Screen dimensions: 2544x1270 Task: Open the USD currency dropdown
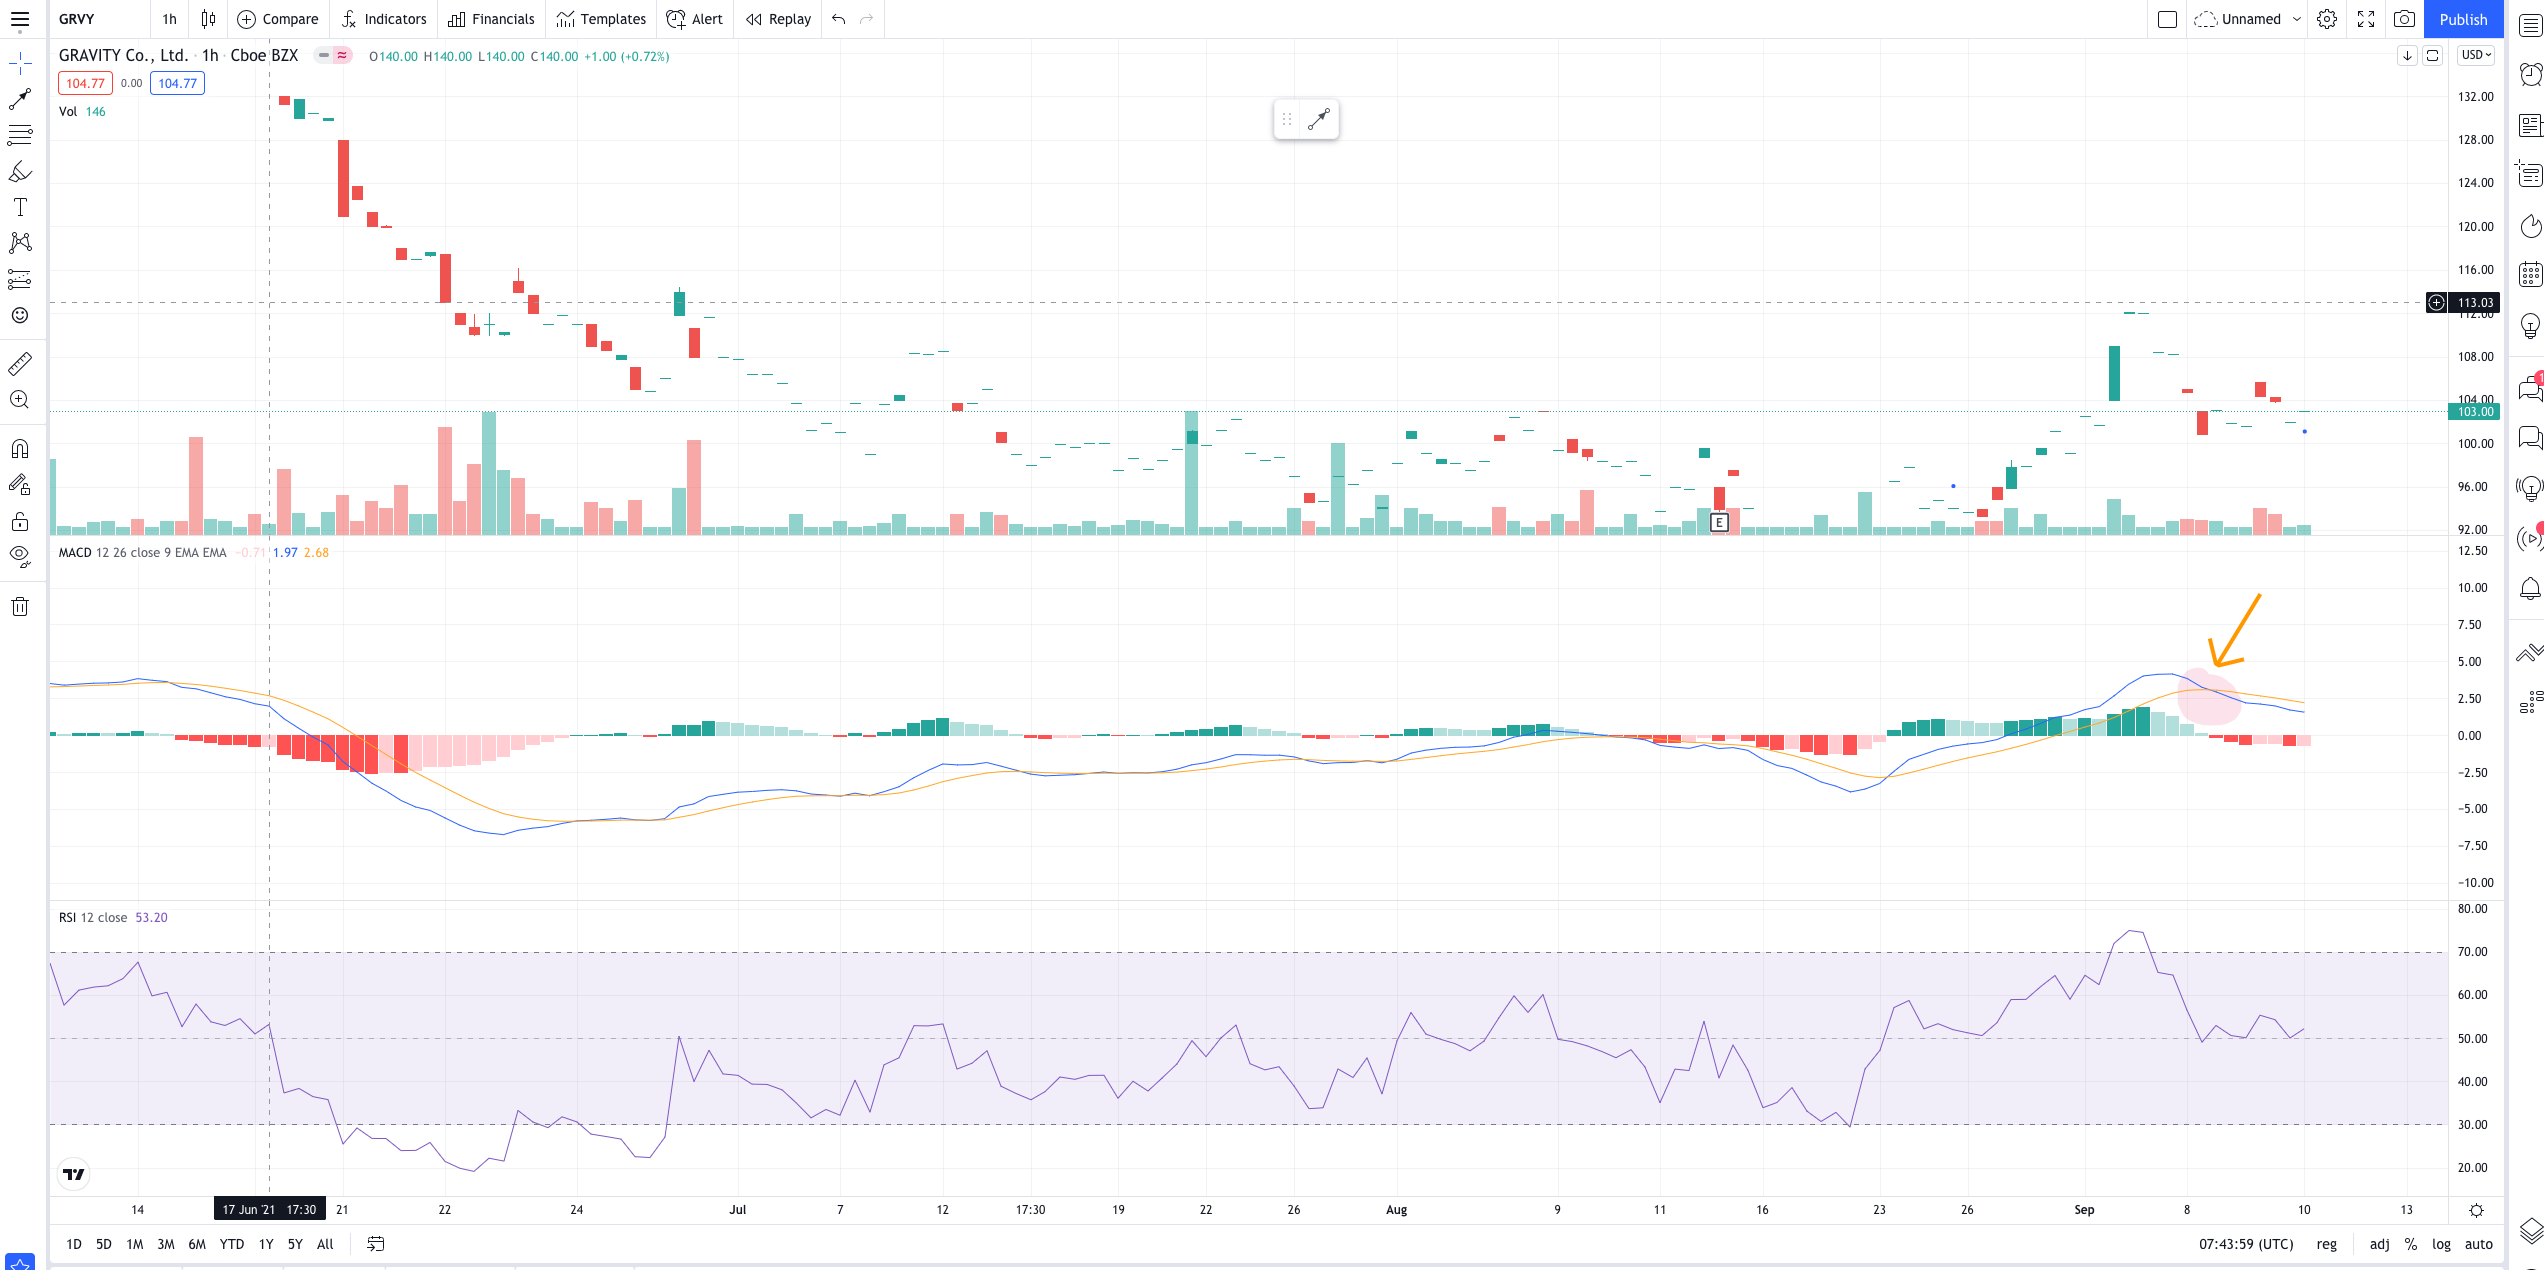(2476, 55)
